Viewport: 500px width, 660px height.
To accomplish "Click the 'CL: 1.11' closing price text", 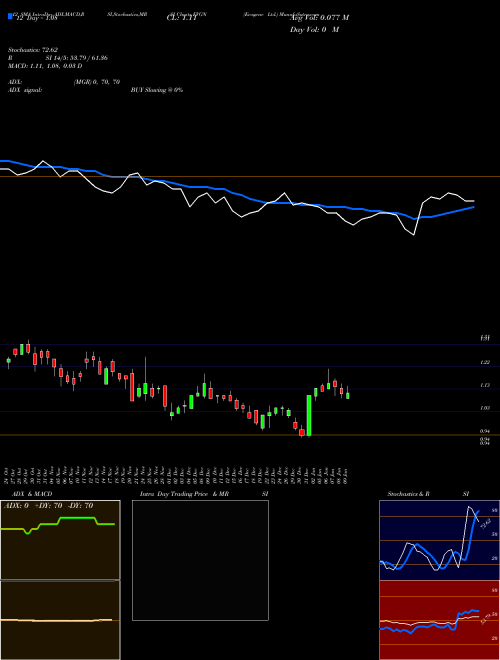I will (182, 18).
